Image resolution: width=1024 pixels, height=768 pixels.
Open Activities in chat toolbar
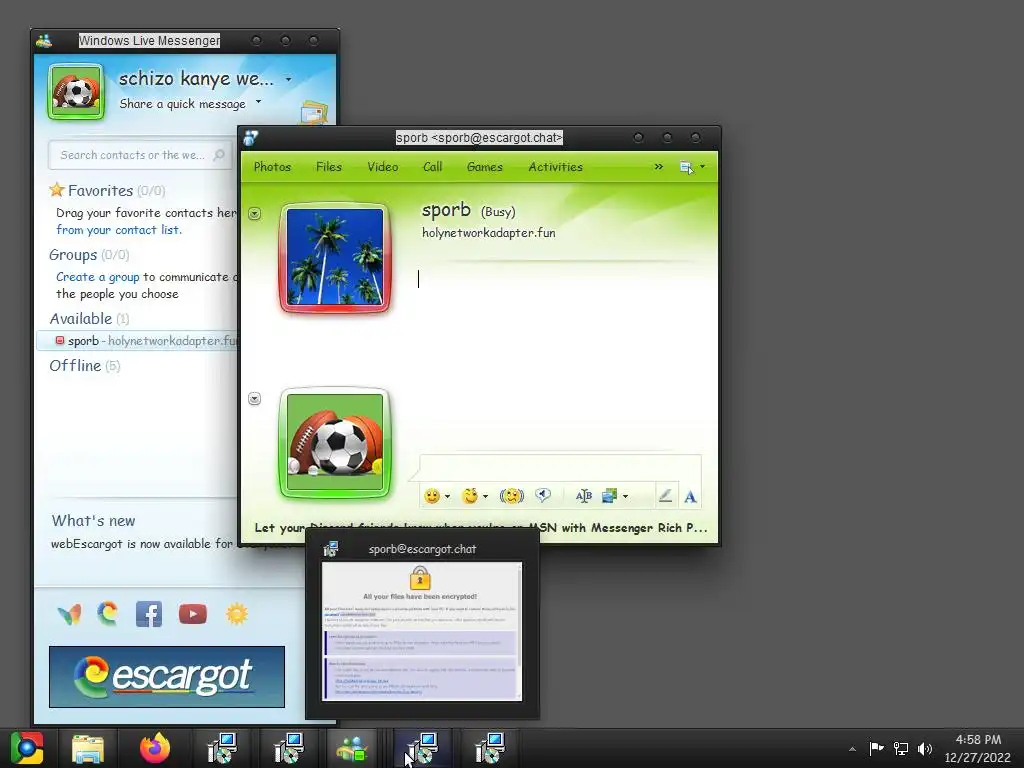pyautogui.click(x=555, y=167)
